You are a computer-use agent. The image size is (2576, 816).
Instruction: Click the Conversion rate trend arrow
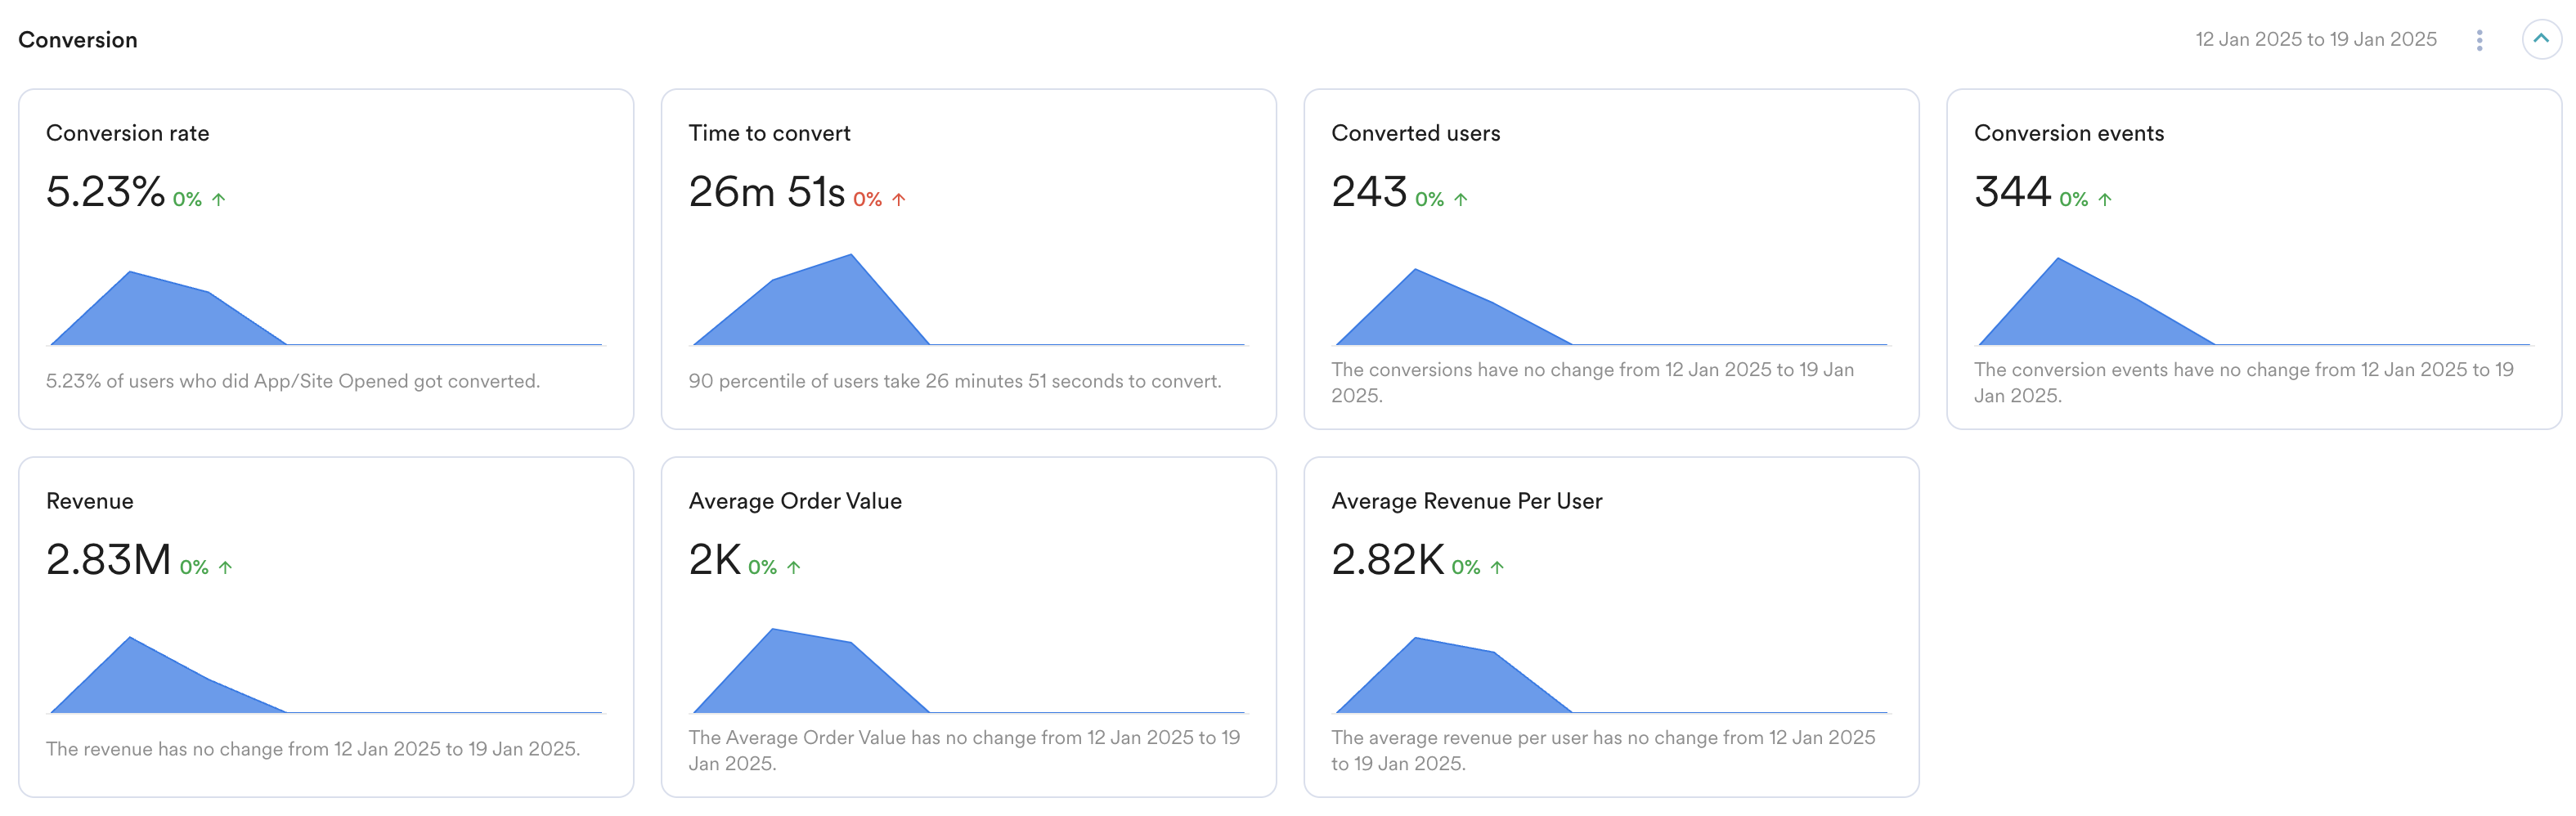[x=219, y=200]
